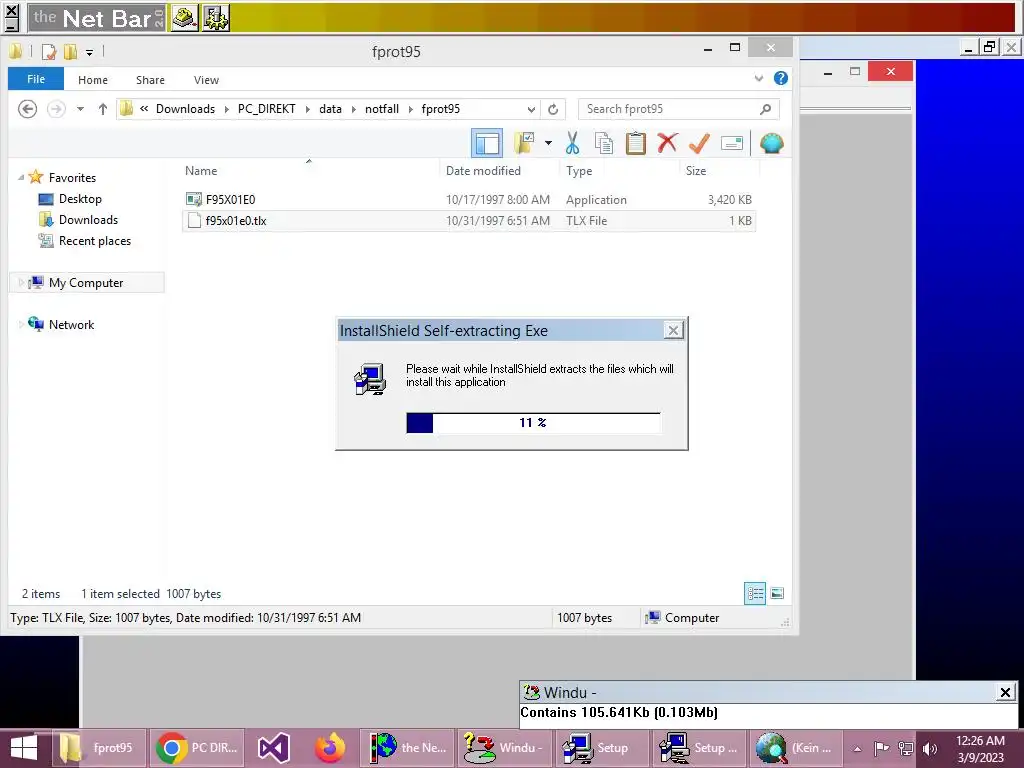Expand the ribbon using the chevron
1024x768 pixels.
point(758,78)
